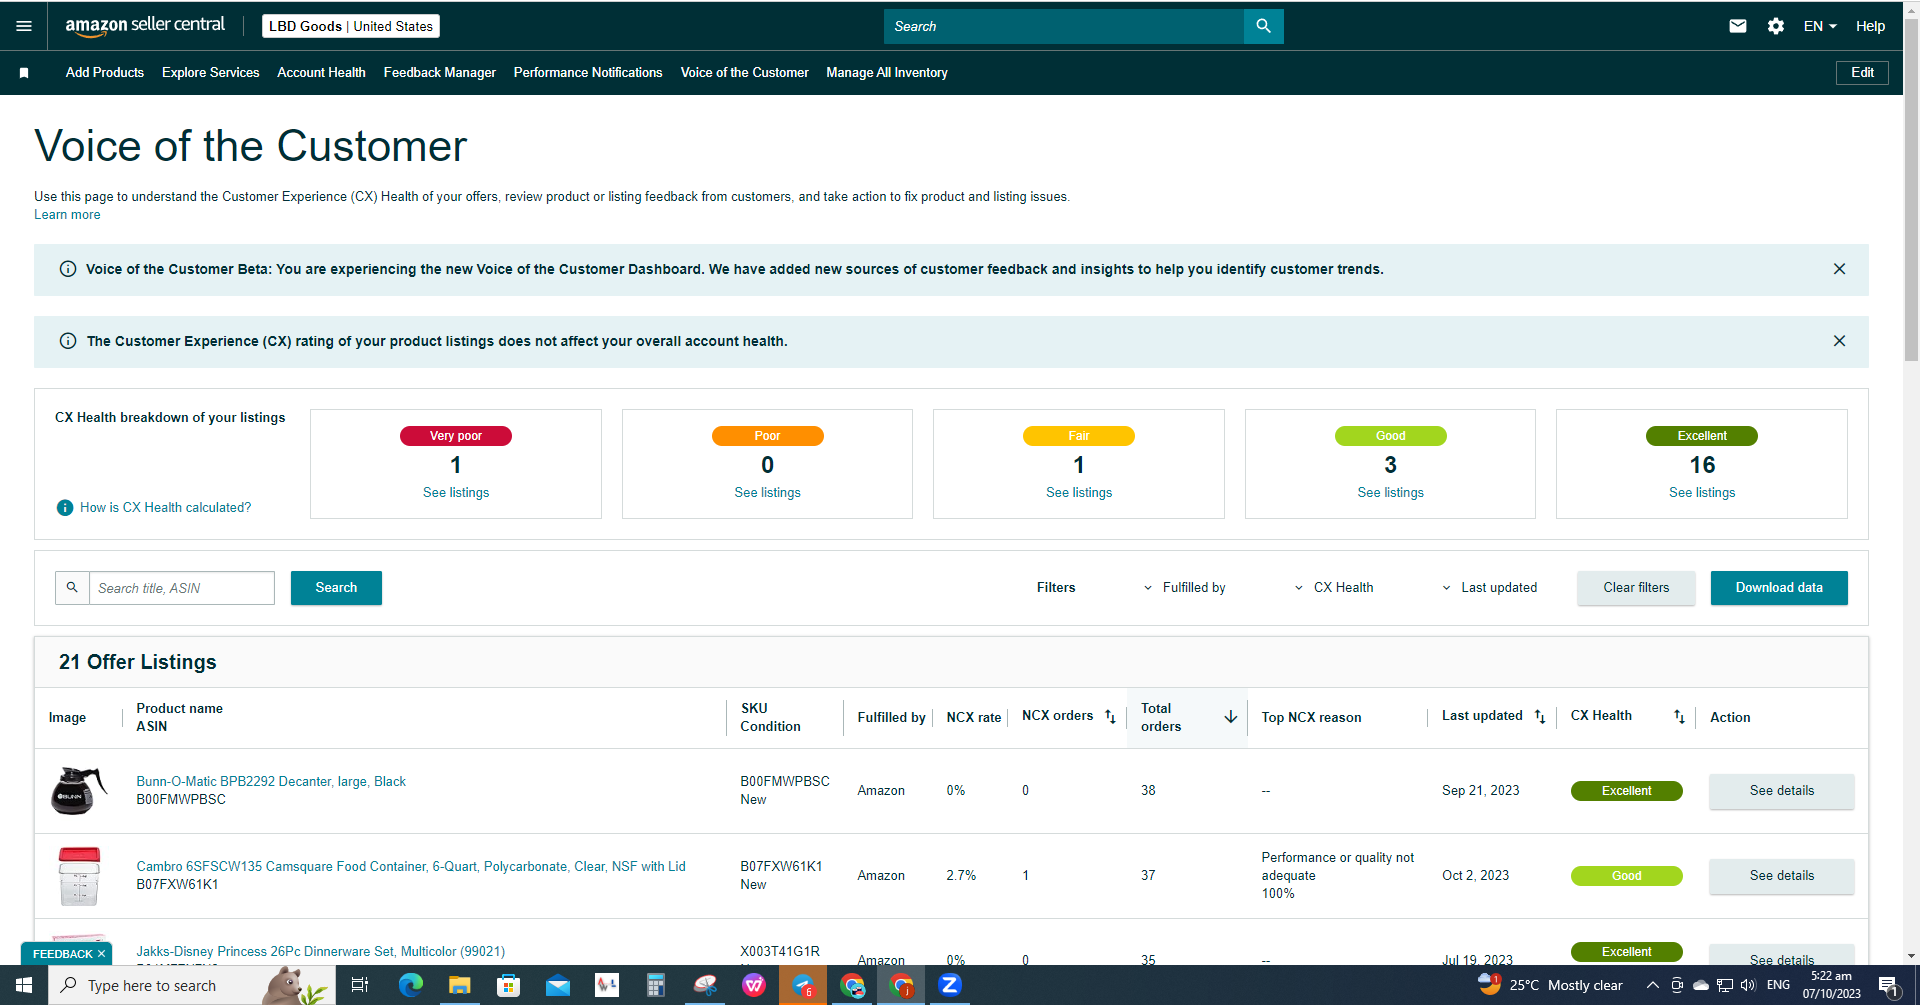Open the Cambro 6SFSCW135 Camsquare product link
The image size is (1920, 1005).
pyautogui.click(x=411, y=867)
